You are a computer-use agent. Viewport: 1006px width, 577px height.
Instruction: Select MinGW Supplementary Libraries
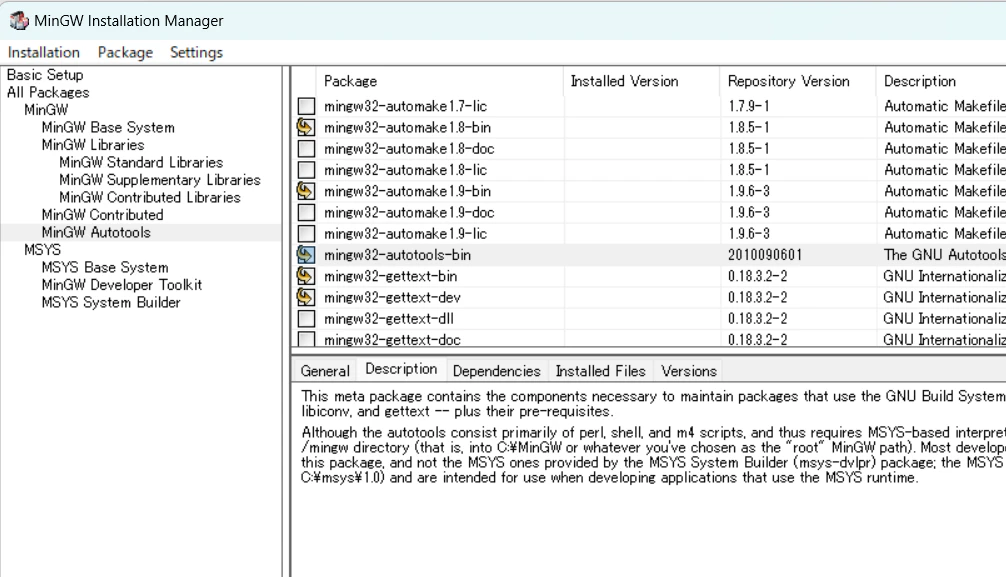[160, 180]
